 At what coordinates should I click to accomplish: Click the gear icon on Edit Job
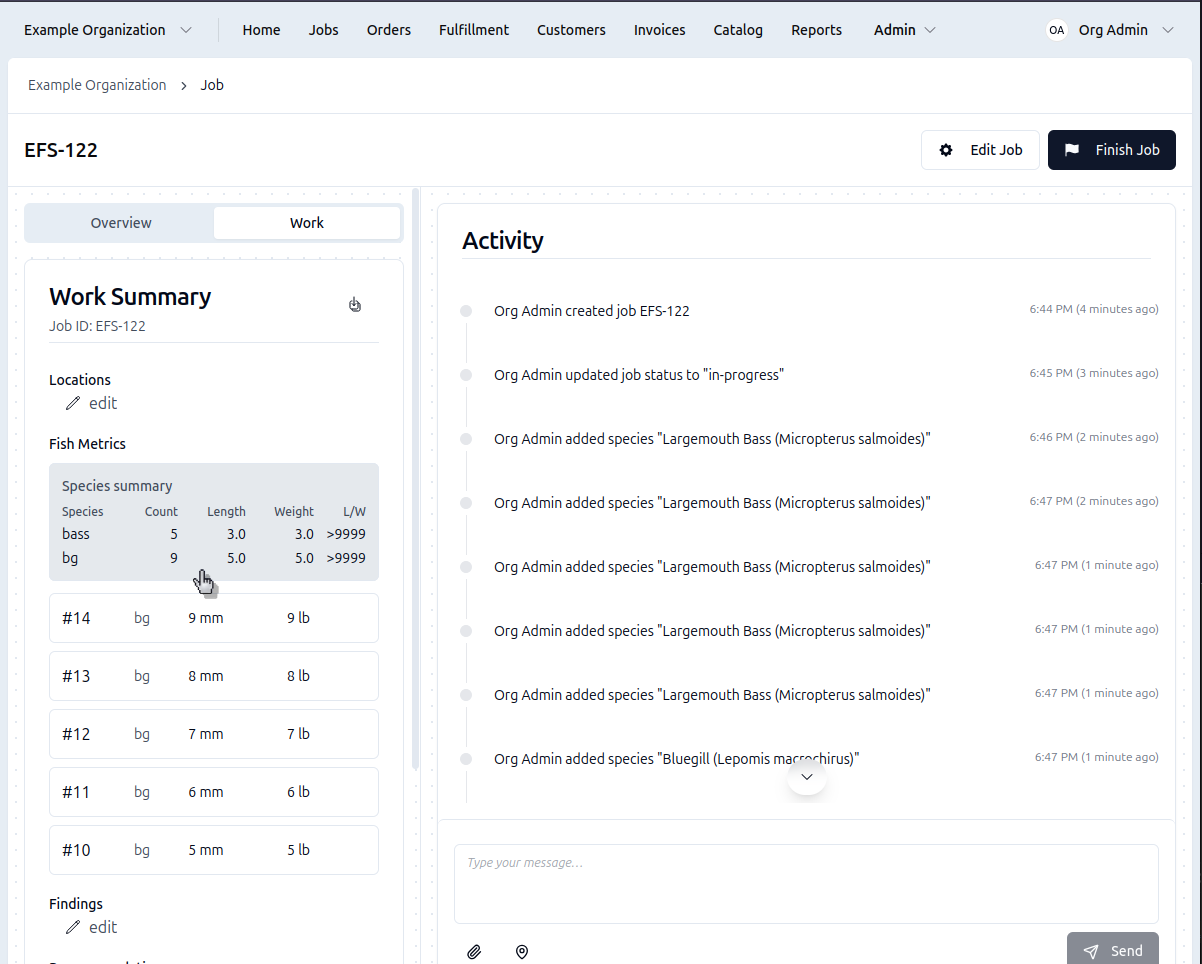tap(946, 150)
